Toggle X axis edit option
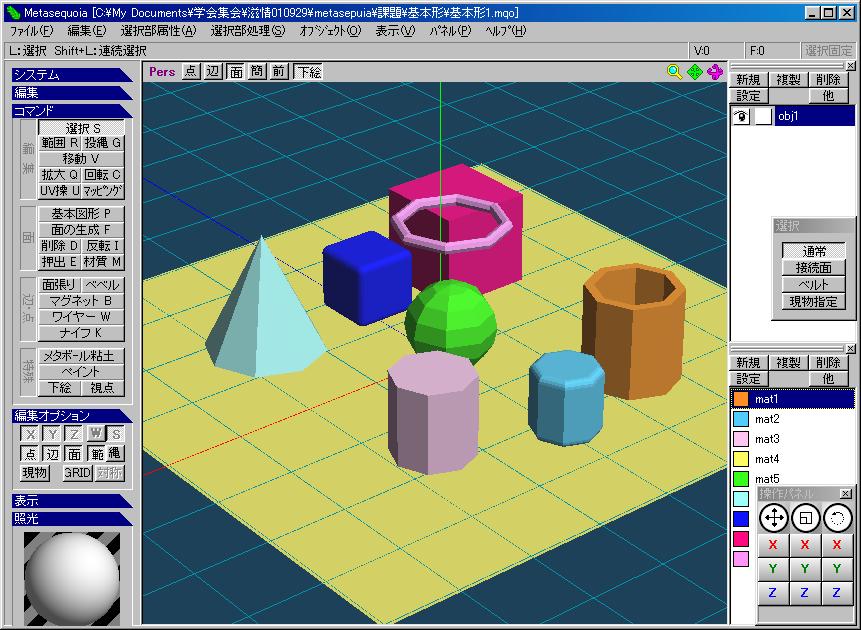This screenshot has height=630, width=861. [x=30, y=434]
